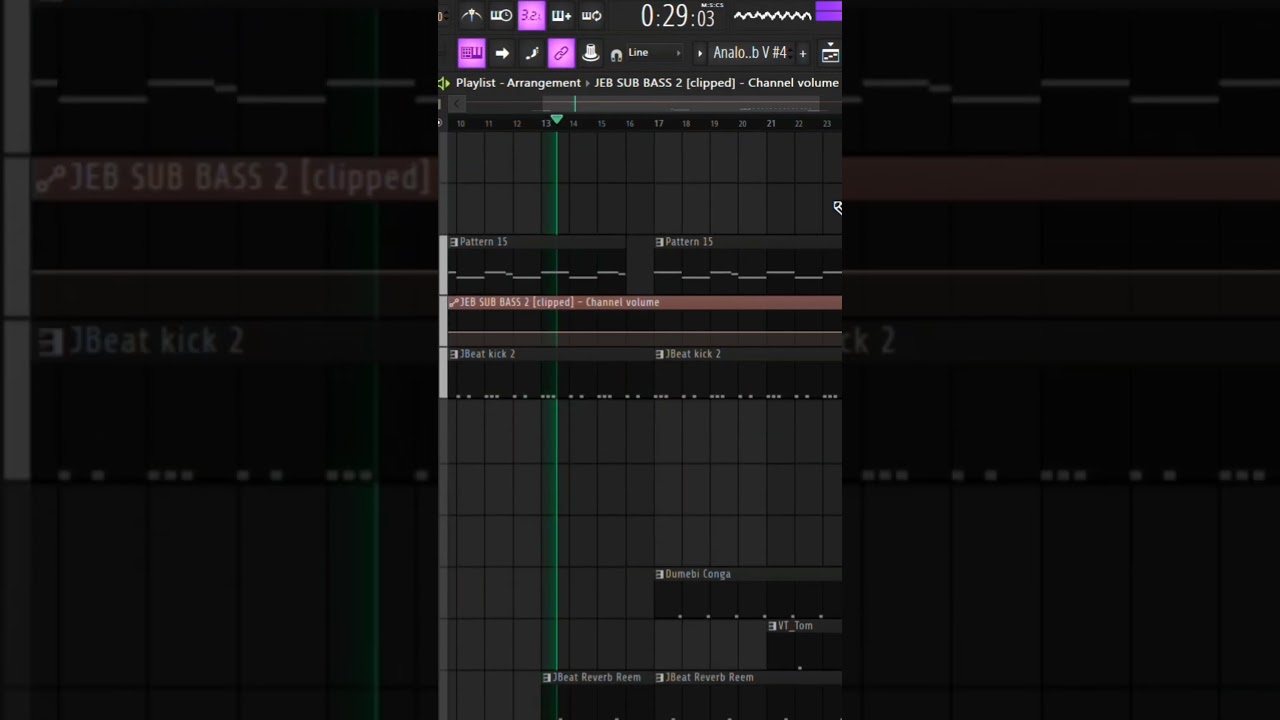Select the second JBeat Reverb Reem clip title
This screenshot has height=720, width=1280.
pyautogui.click(x=710, y=677)
